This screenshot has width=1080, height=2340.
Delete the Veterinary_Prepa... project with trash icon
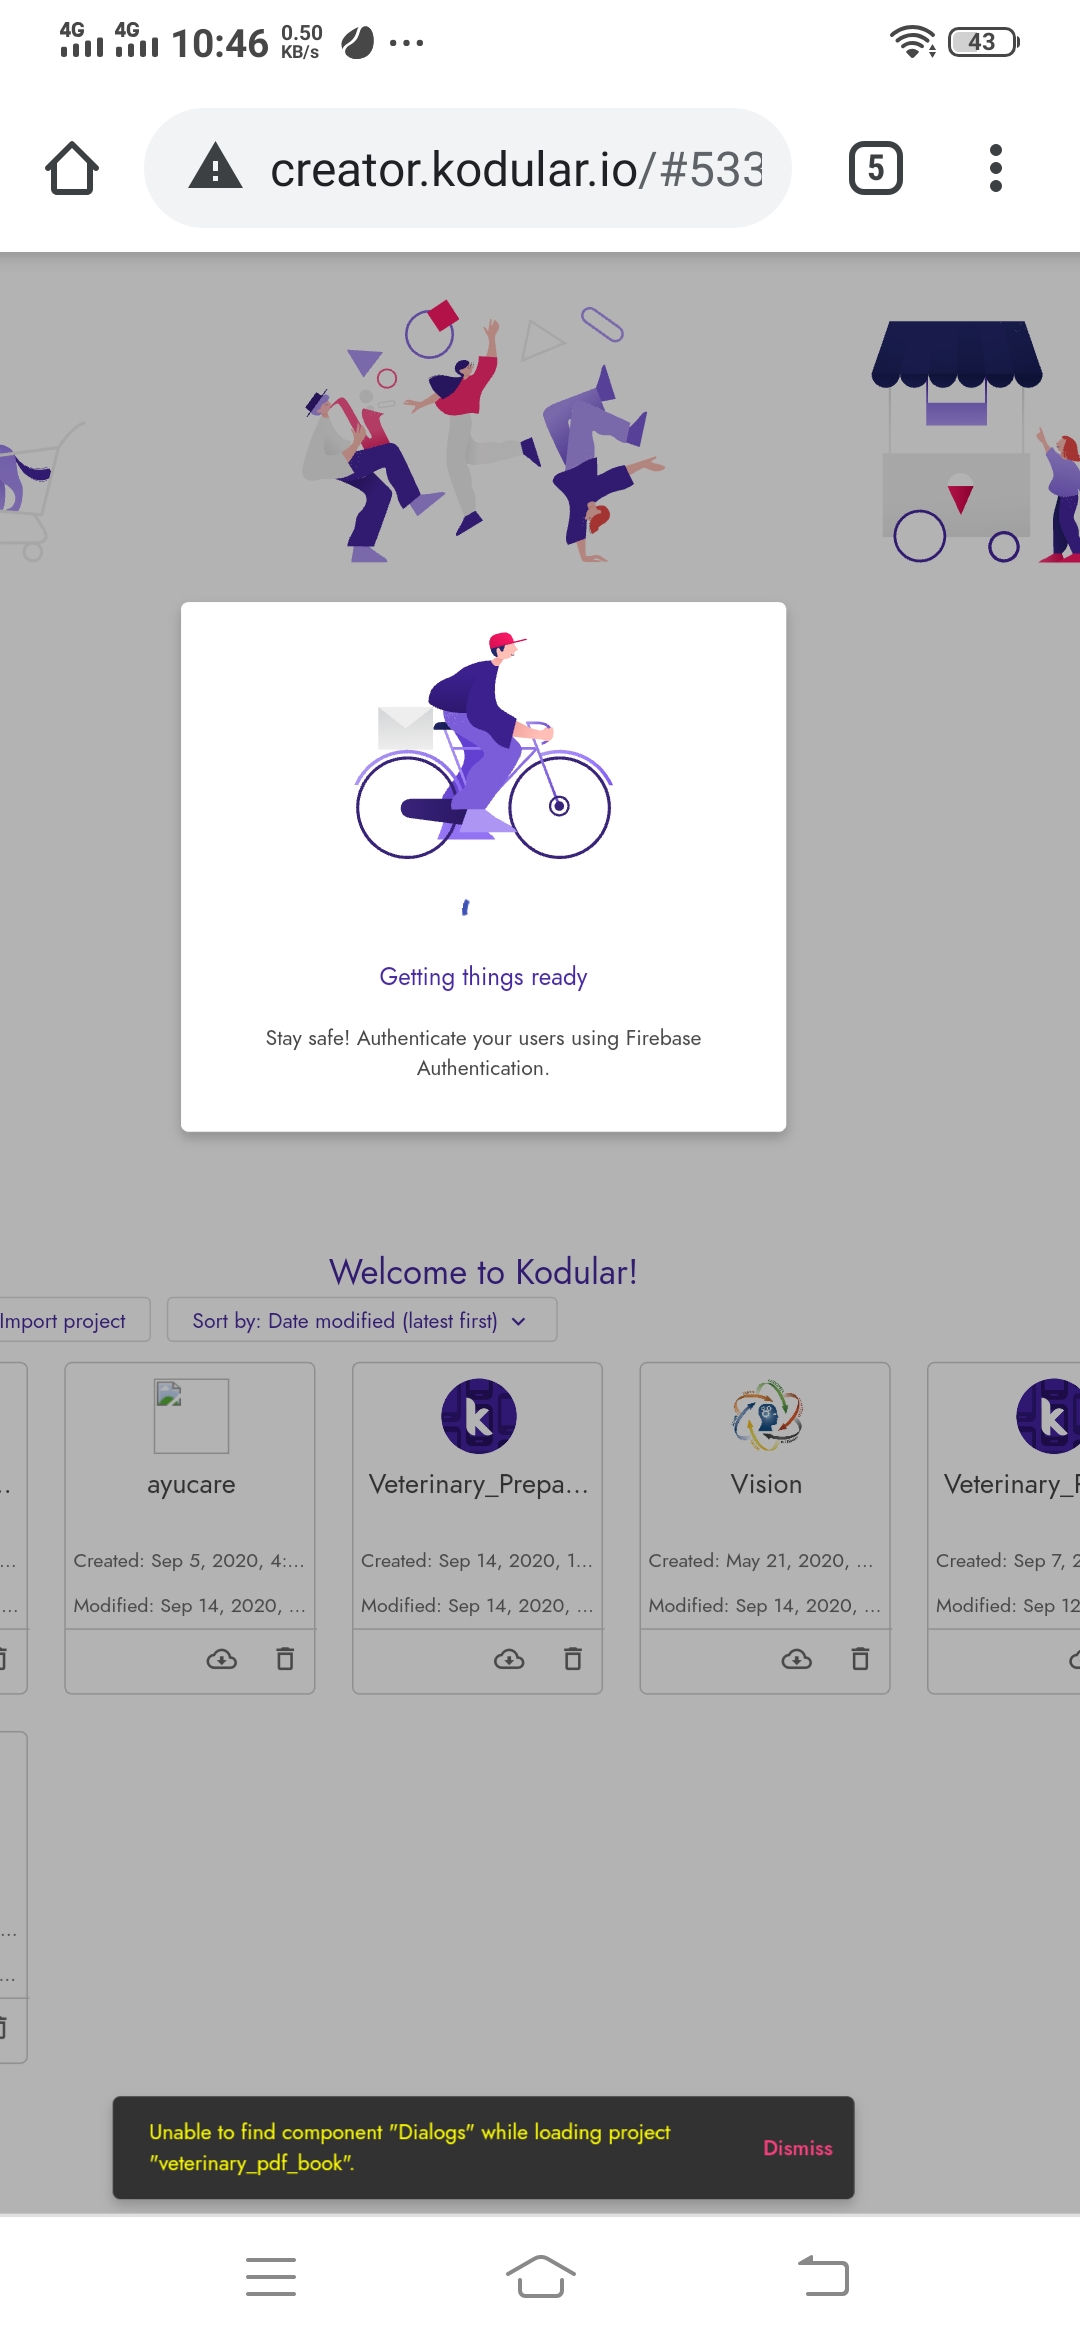[573, 1659]
